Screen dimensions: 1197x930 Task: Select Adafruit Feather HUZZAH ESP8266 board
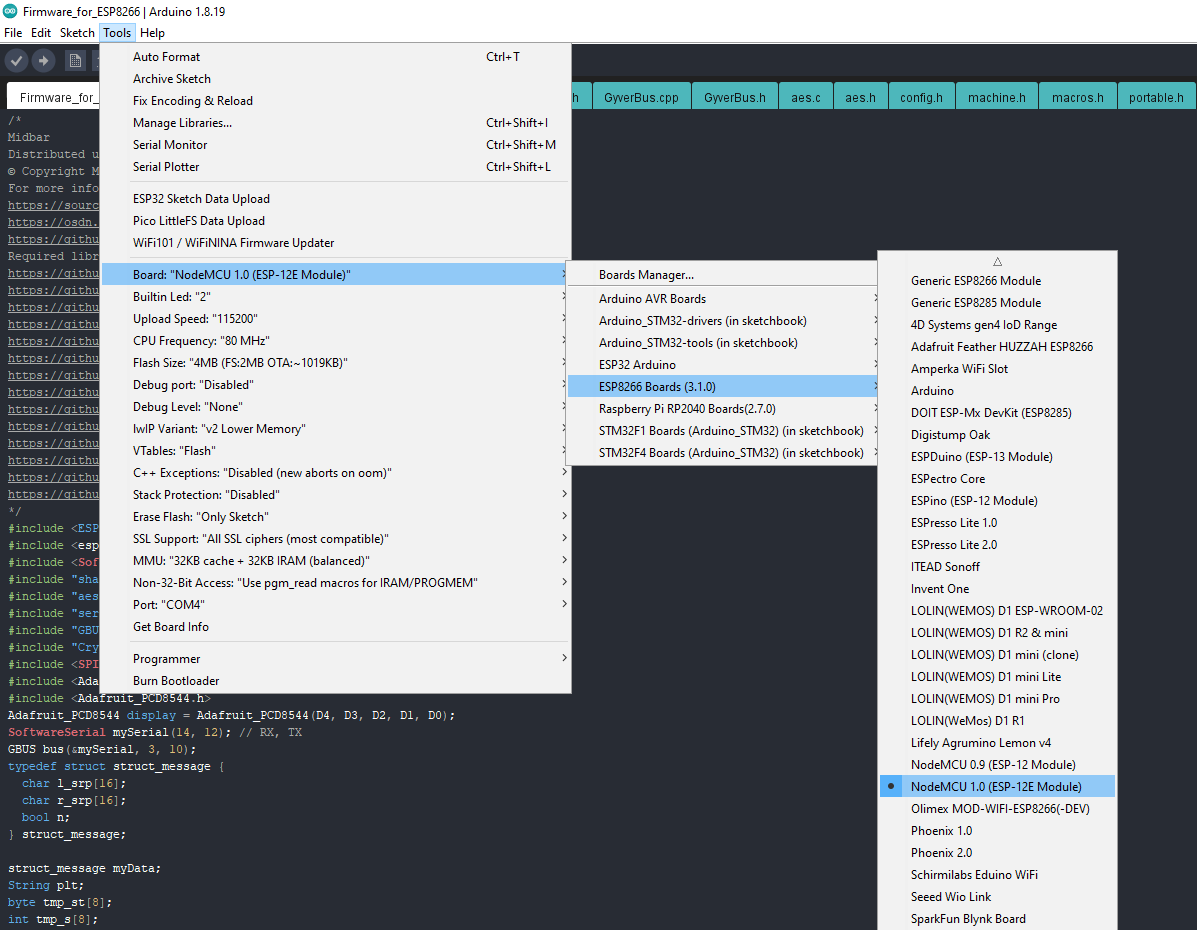(x=997, y=347)
